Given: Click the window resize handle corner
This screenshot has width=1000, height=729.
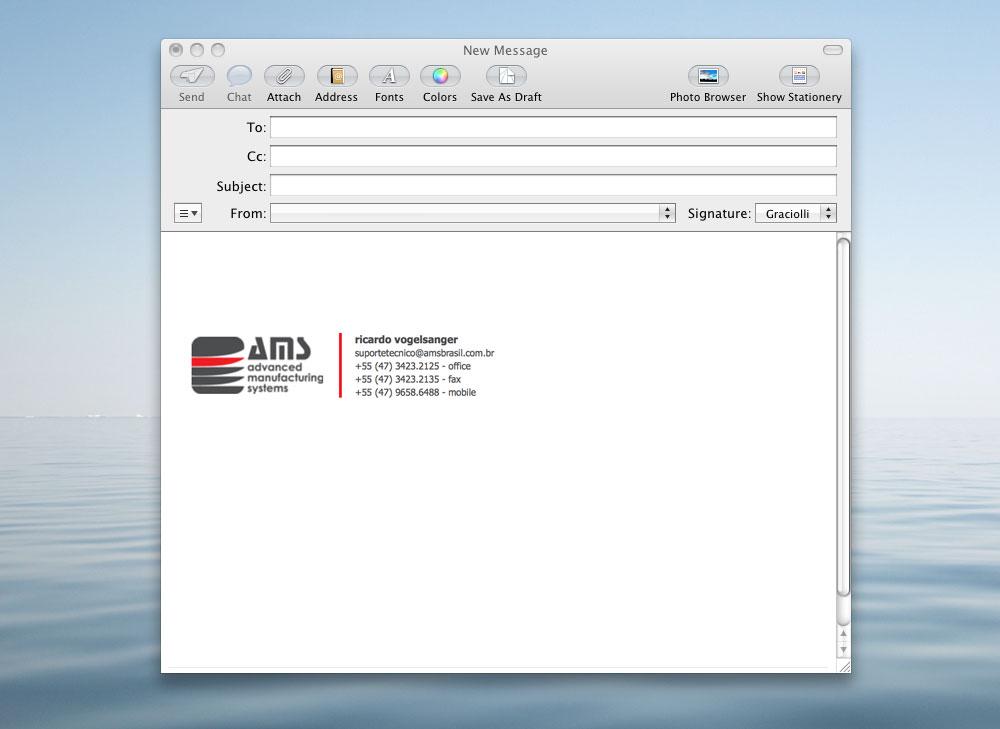Looking at the screenshot, I should point(844,665).
